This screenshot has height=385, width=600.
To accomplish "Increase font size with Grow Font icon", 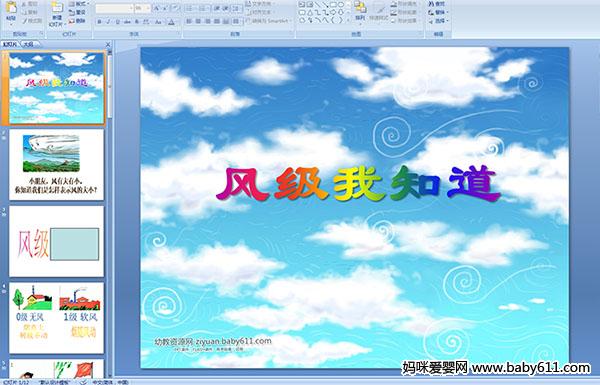I will 157,8.
